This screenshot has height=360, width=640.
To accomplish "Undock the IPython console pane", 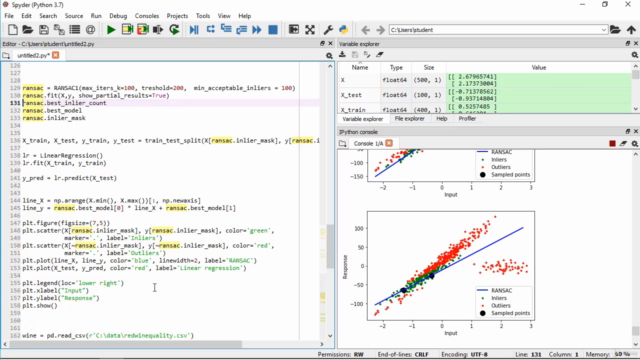I will tap(628, 131).
